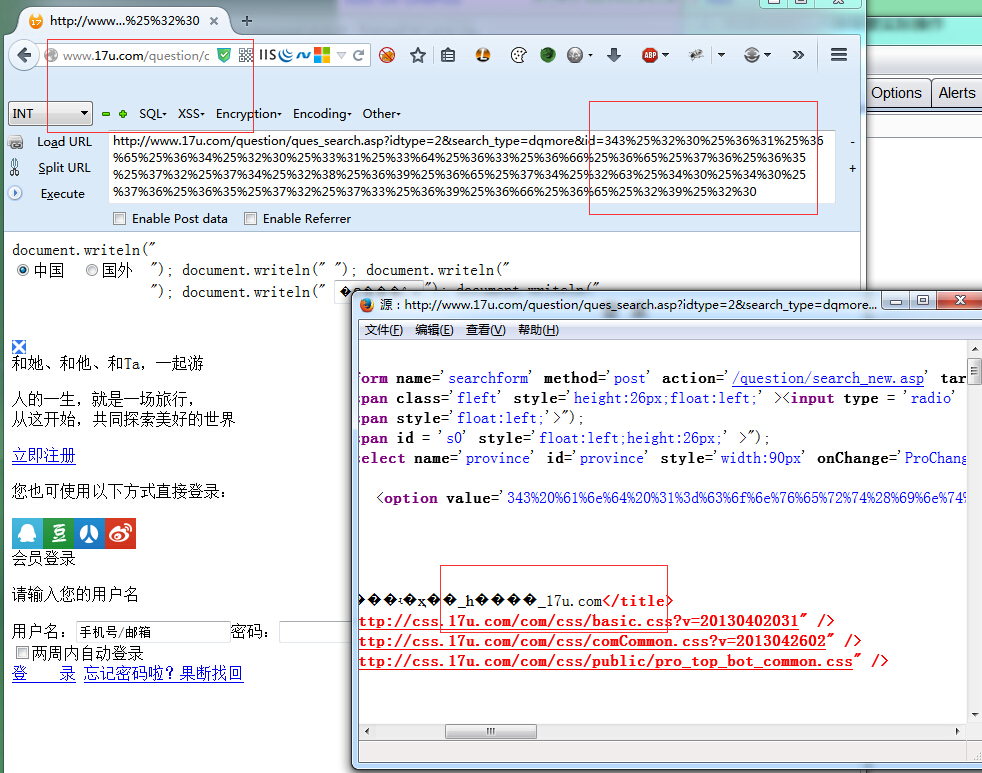Expand the Encryption menu in HackBar

[x=248, y=114]
